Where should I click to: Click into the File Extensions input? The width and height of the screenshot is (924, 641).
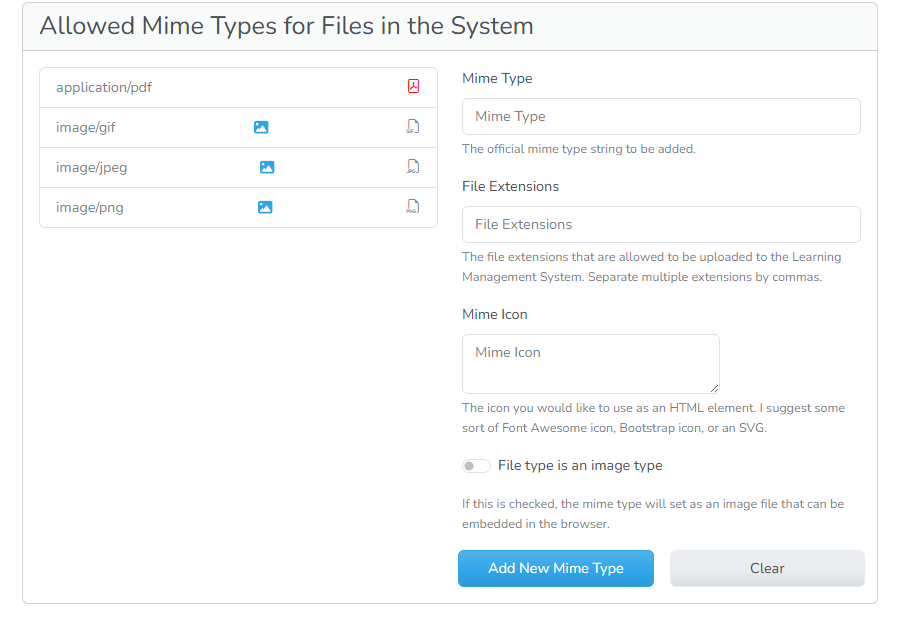[661, 225]
